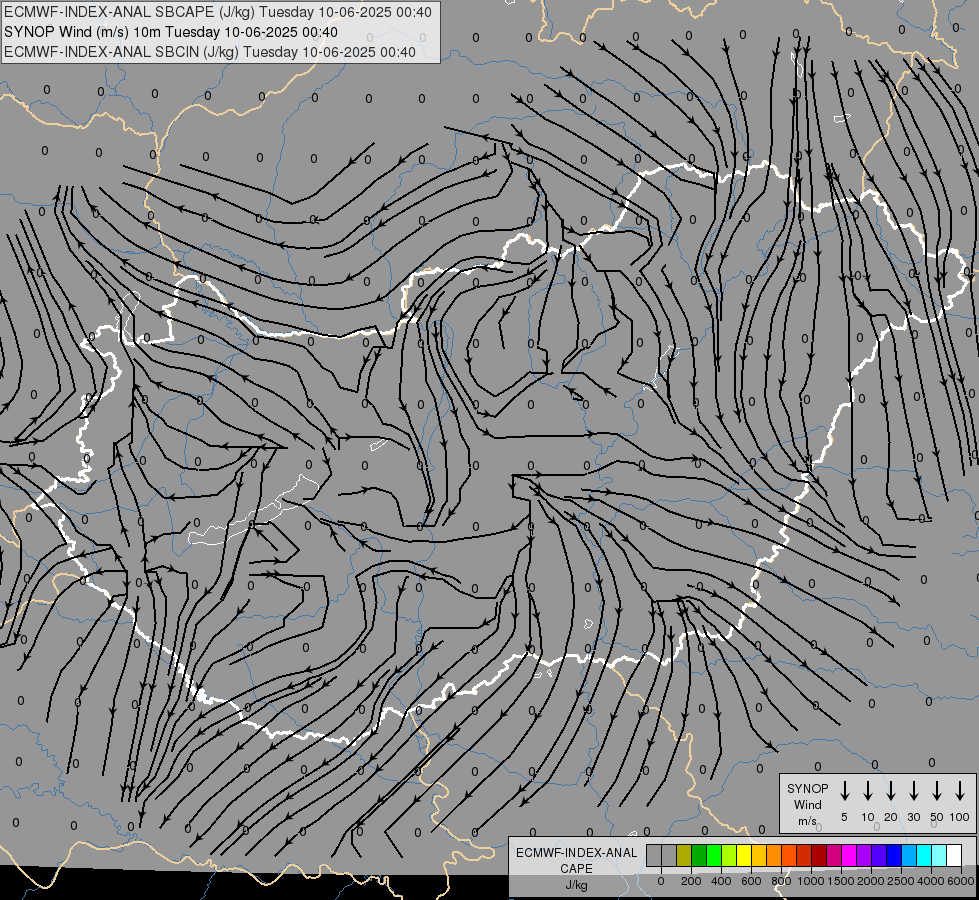Screen dimensions: 979x900
Task: Click the SYNOP Wind 10m title line
Action: pyautogui.click(x=171, y=32)
